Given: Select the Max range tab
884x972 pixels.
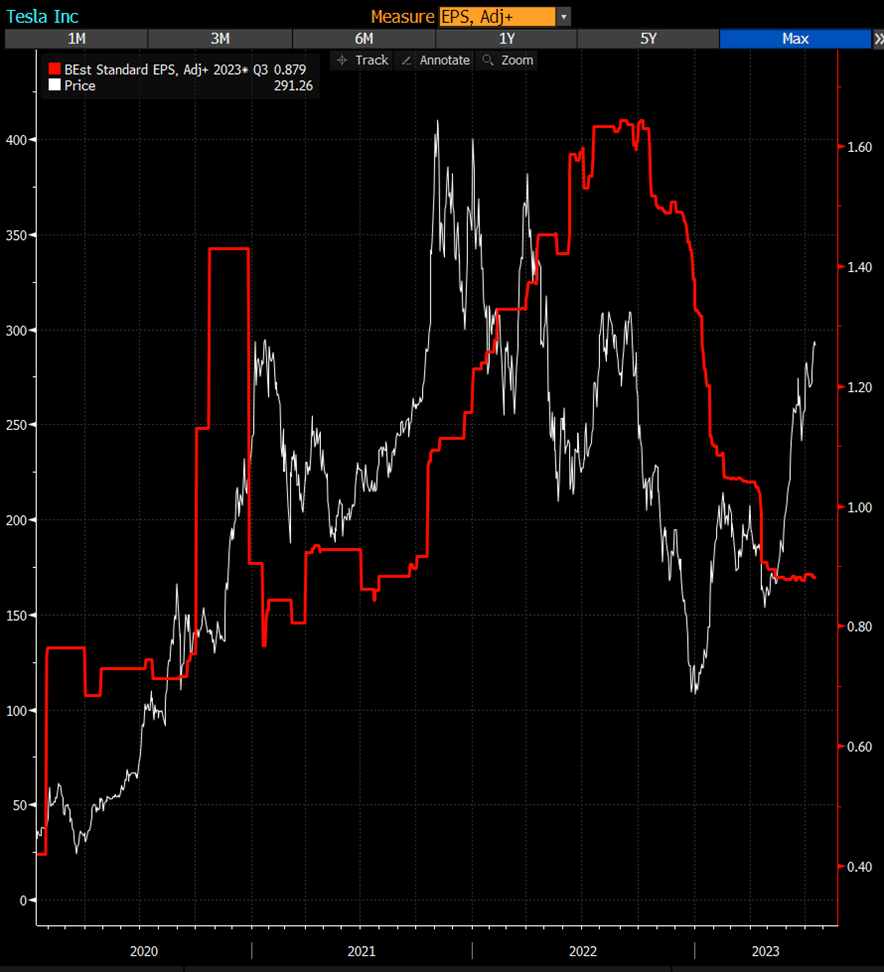Looking at the screenshot, I should tap(795, 38).
